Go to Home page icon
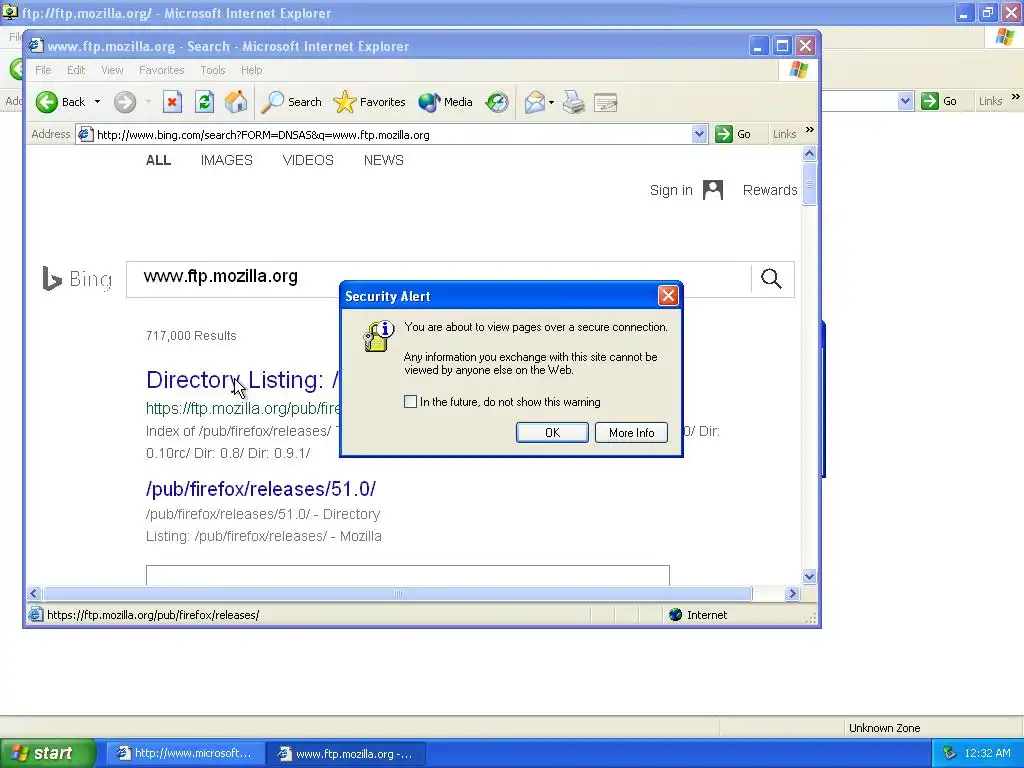 [x=236, y=102]
